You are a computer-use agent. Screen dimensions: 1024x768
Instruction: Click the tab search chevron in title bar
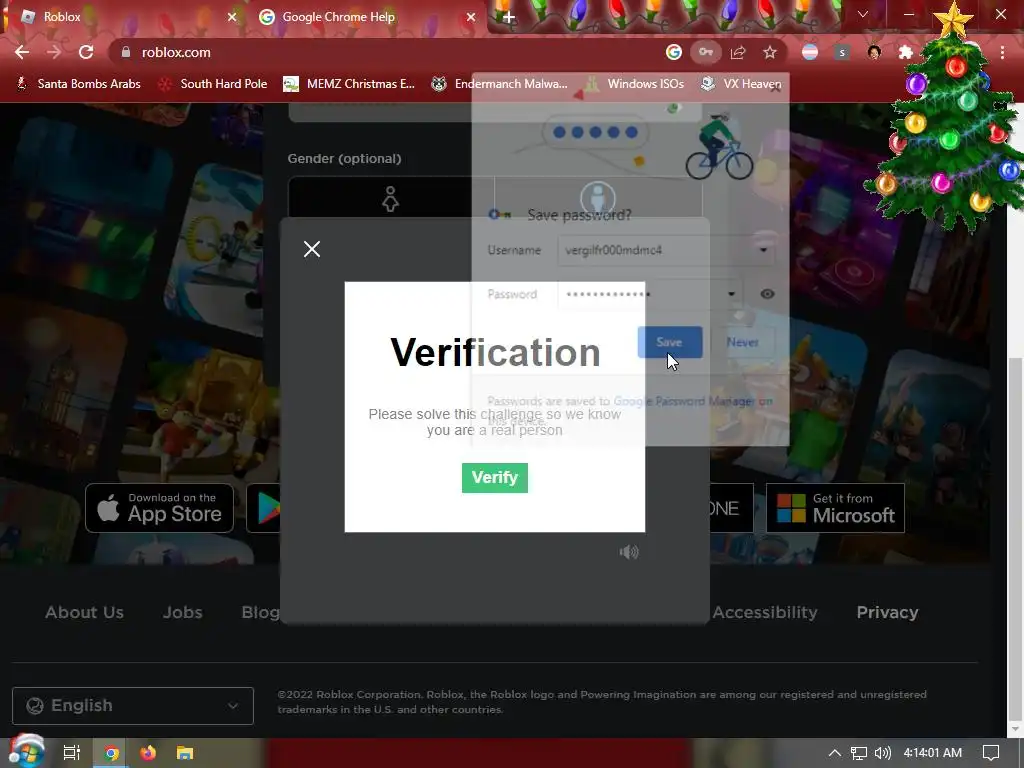863,14
